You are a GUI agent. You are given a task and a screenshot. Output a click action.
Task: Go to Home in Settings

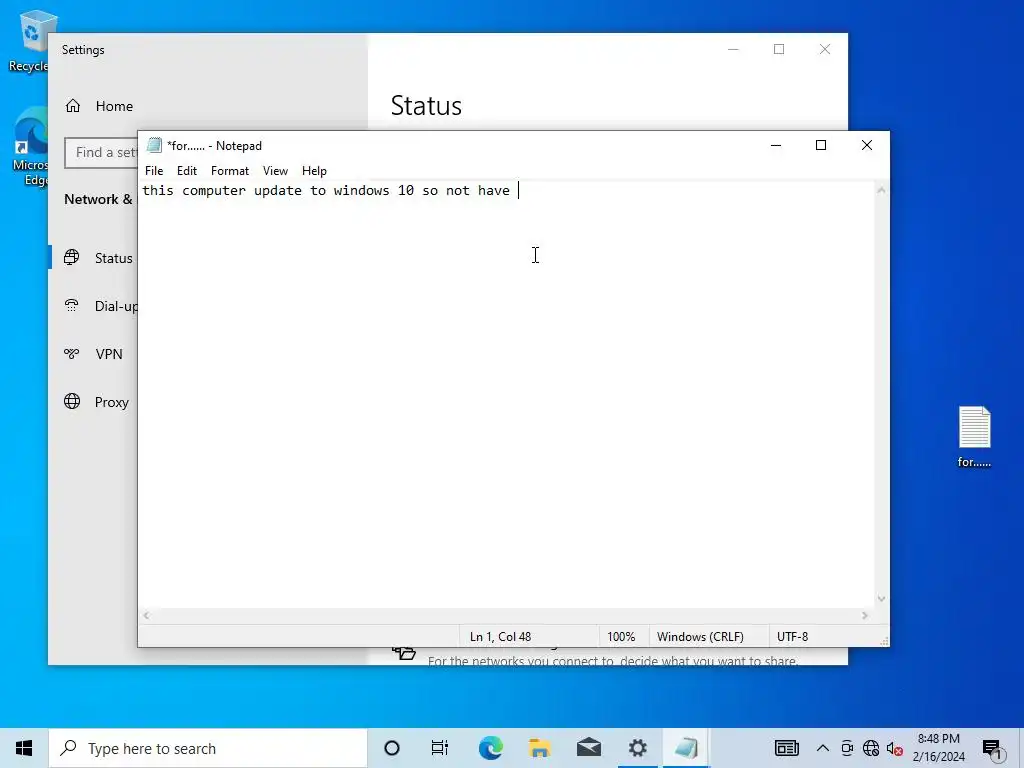(x=114, y=106)
